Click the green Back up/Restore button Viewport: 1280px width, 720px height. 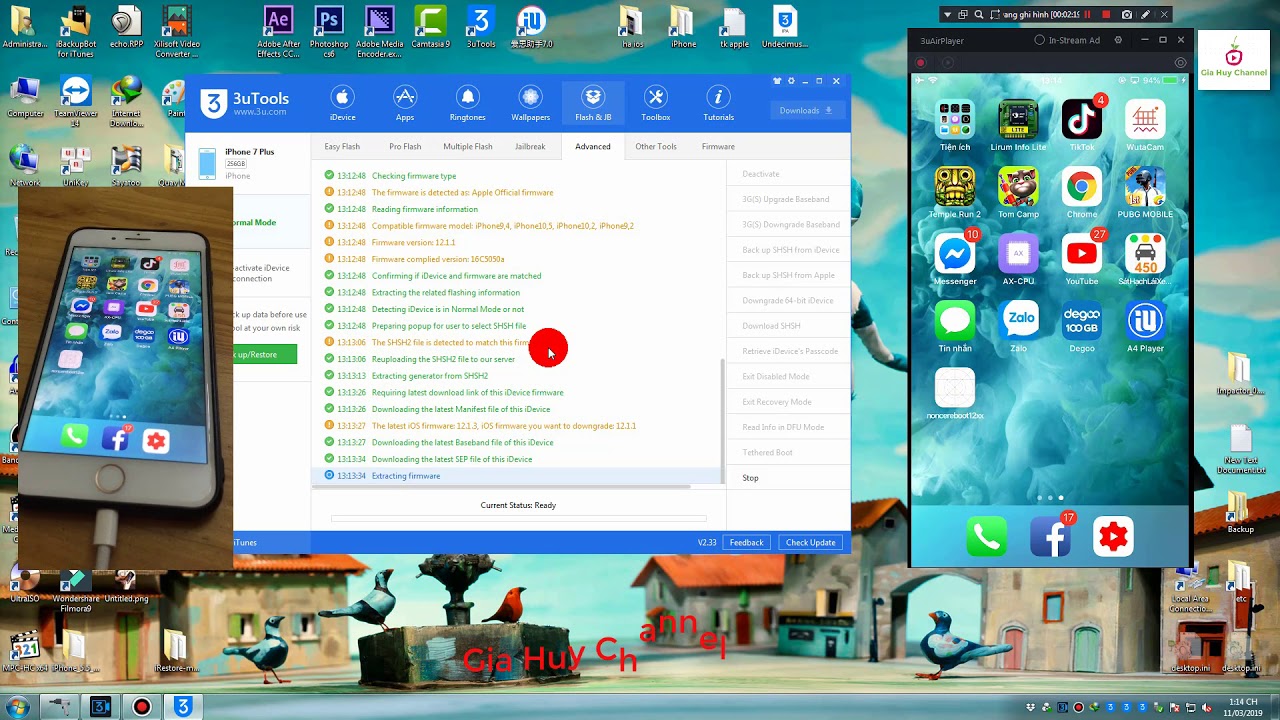pos(264,354)
